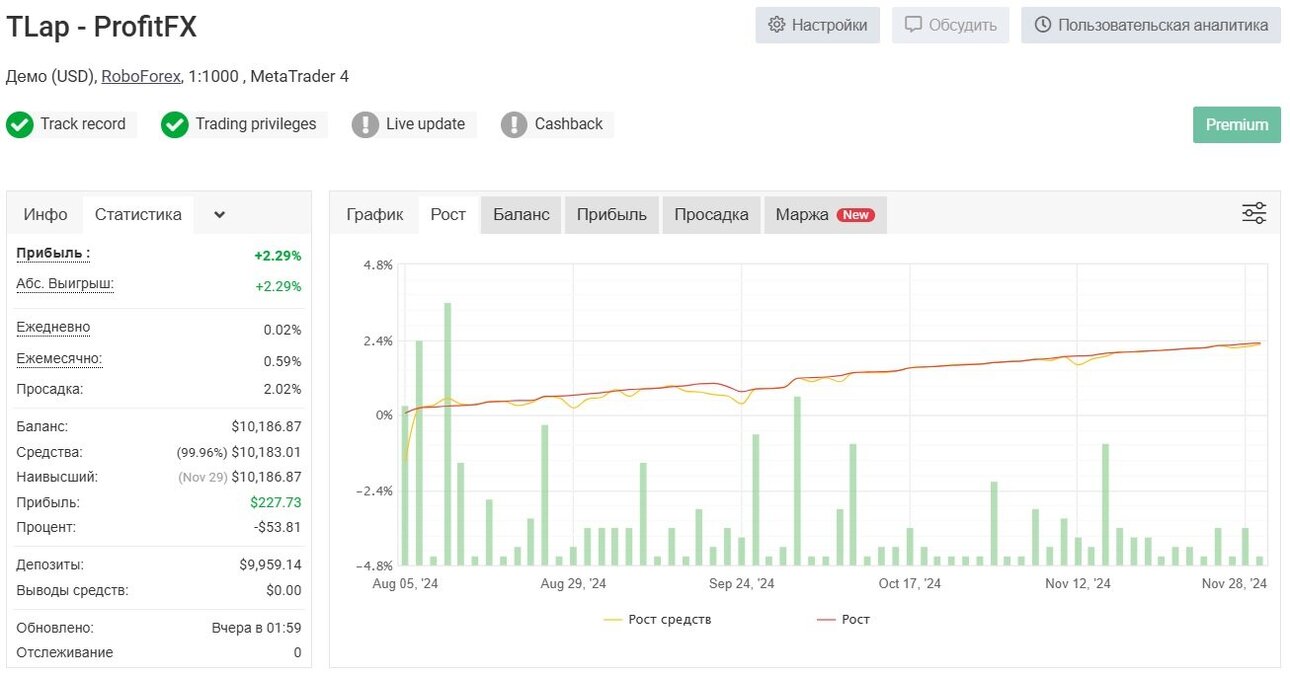Viewport: 1290px width, 677px height.
Task: Click the balance value $10,186.87 in Баланс row
Action: point(266,427)
